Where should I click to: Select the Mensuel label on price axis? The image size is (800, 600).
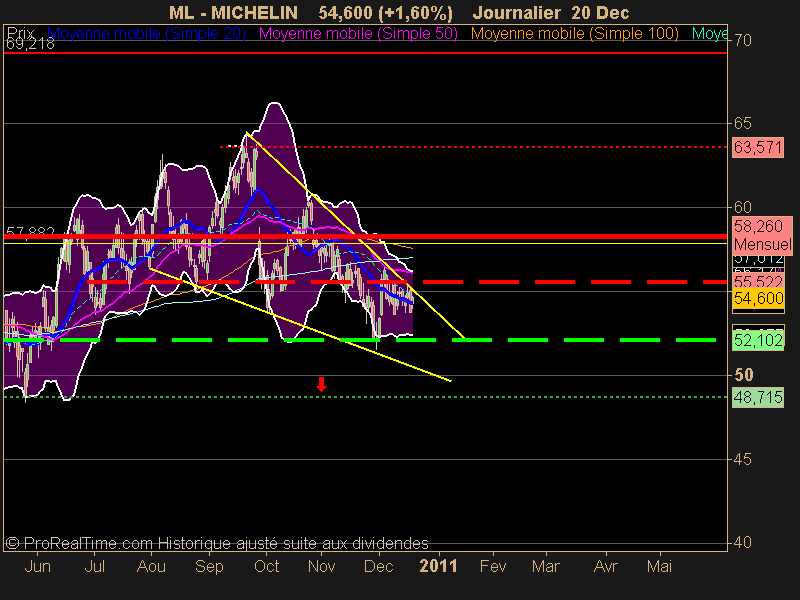pos(762,244)
